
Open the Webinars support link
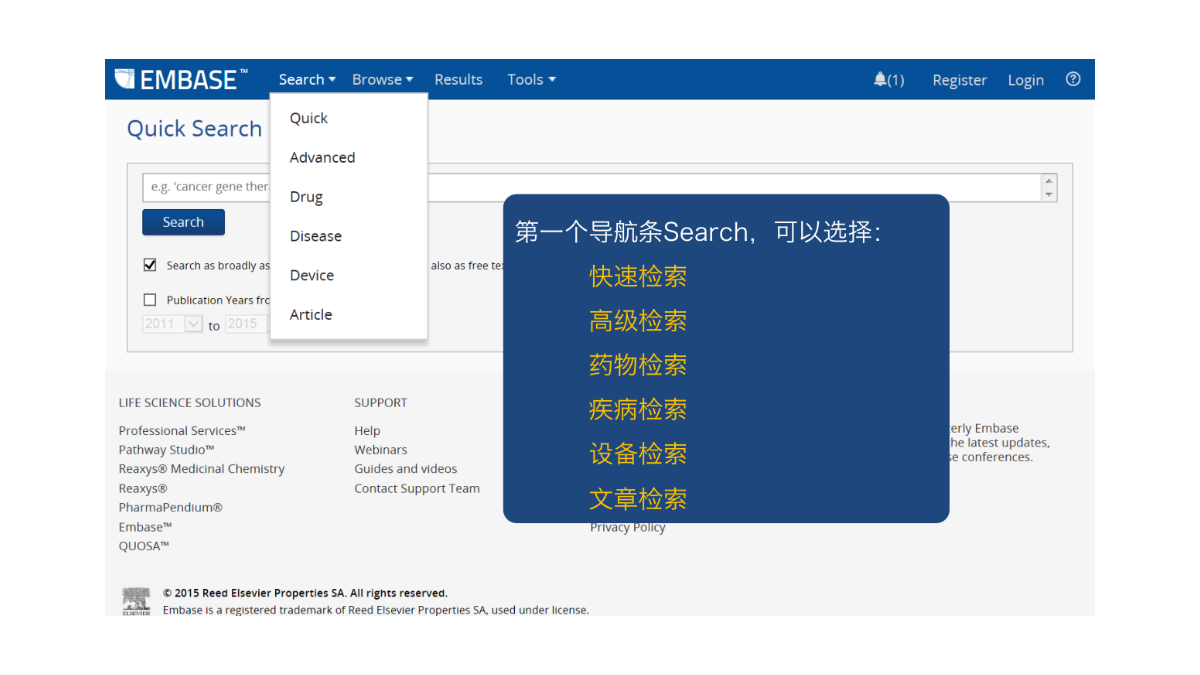tap(381, 450)
